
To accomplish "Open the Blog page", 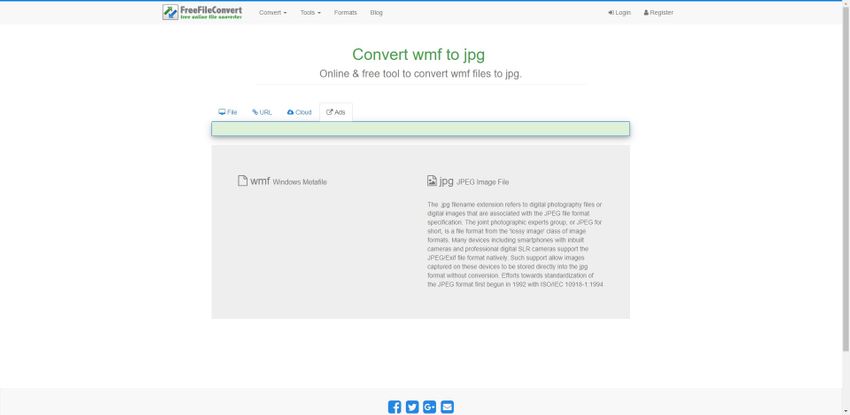I will coord(376,13).
